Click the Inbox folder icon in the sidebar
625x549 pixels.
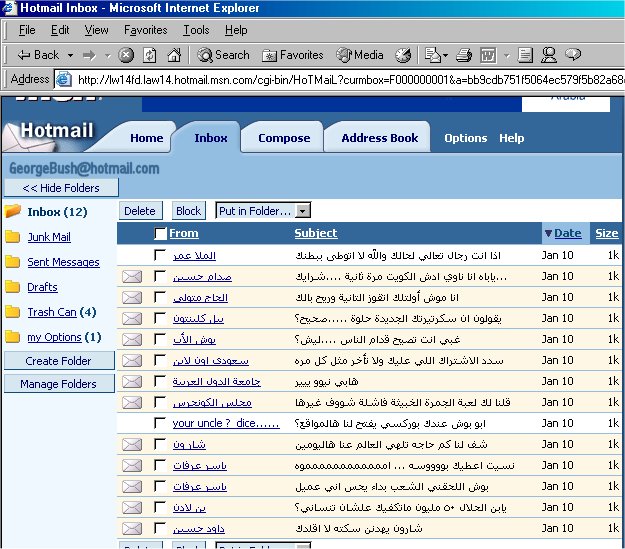coord(13,211)
